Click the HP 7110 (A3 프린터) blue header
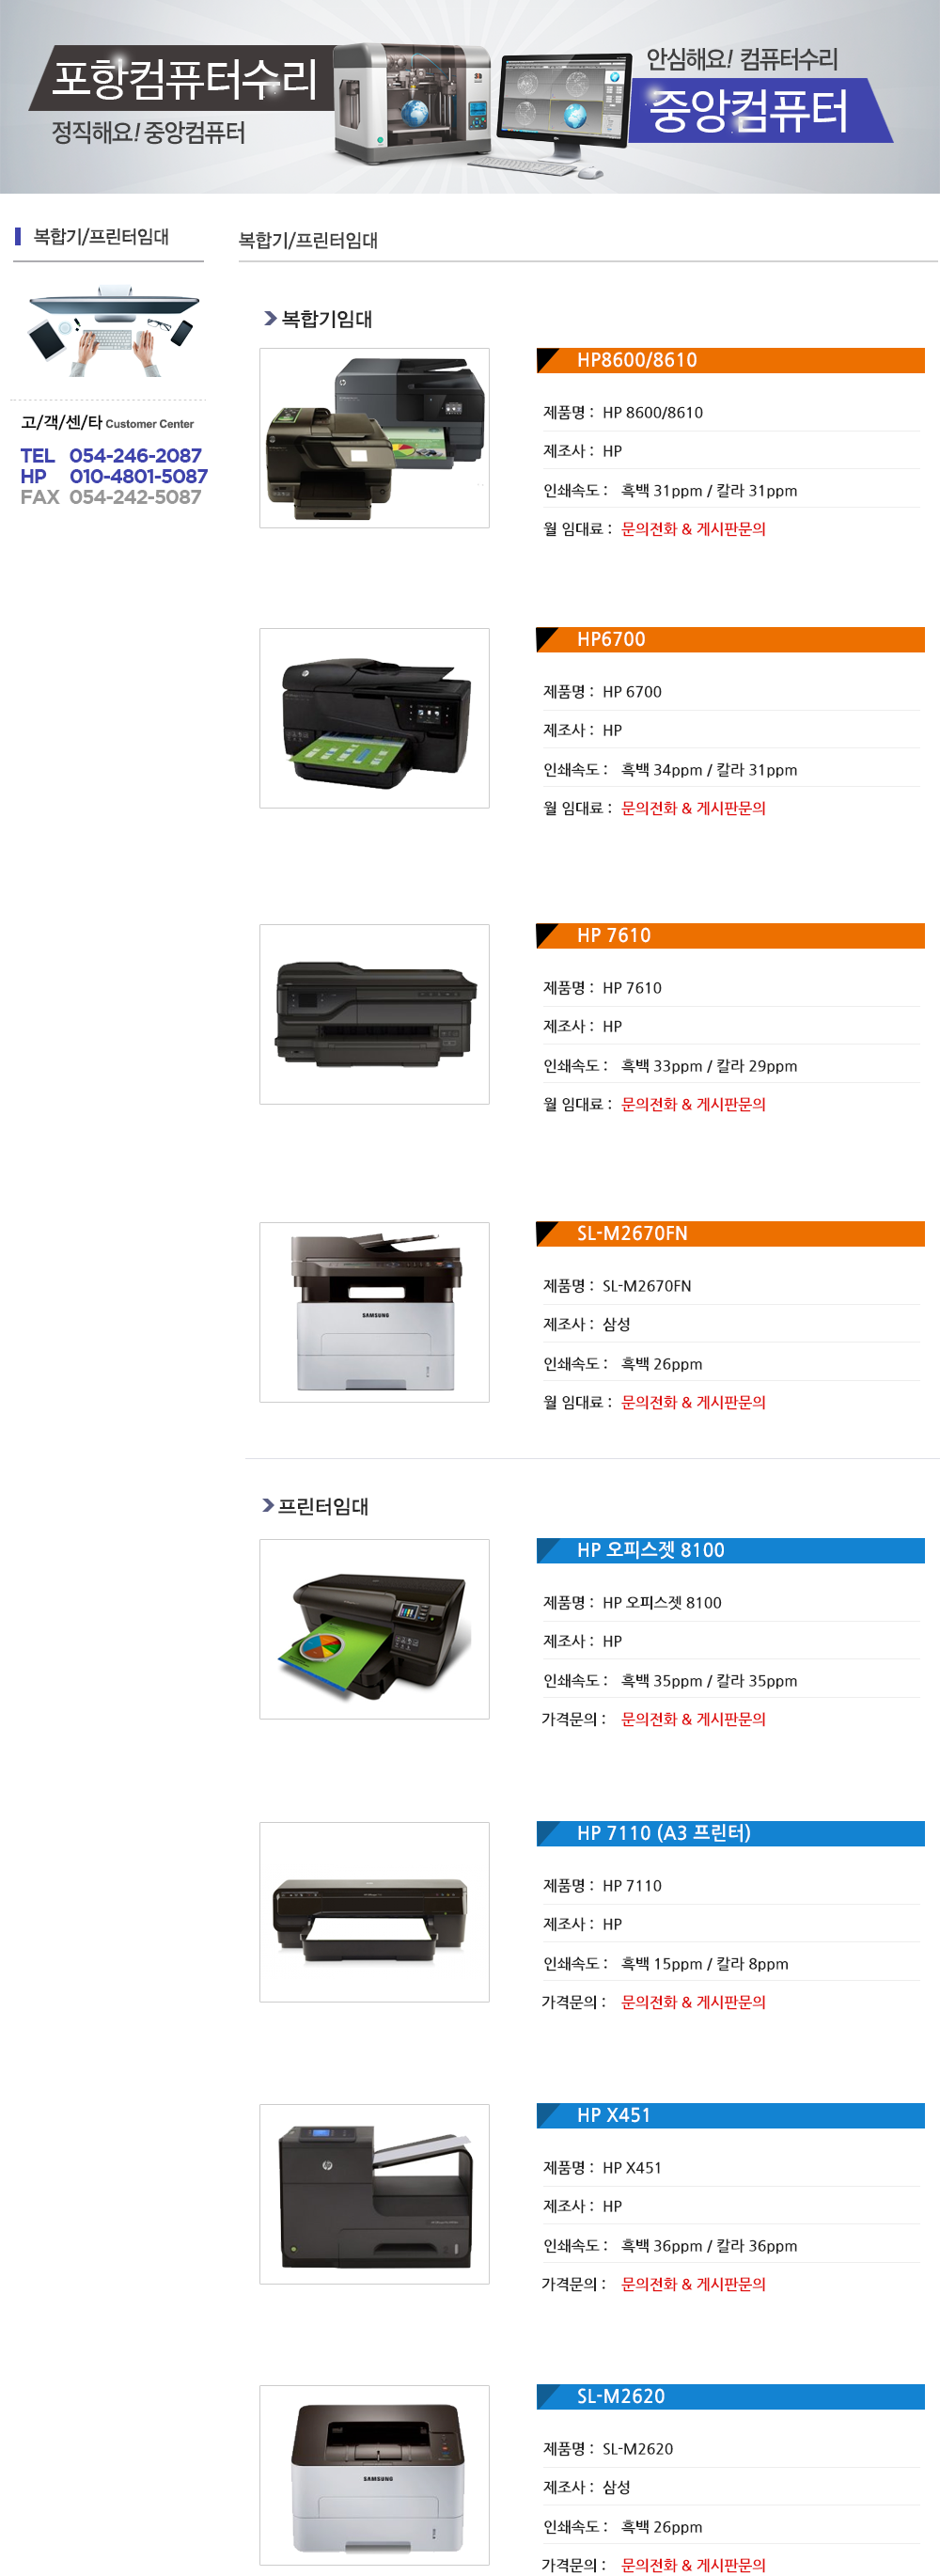The height and width of the screenshot is (2576, 940). tap(730, 1833)
